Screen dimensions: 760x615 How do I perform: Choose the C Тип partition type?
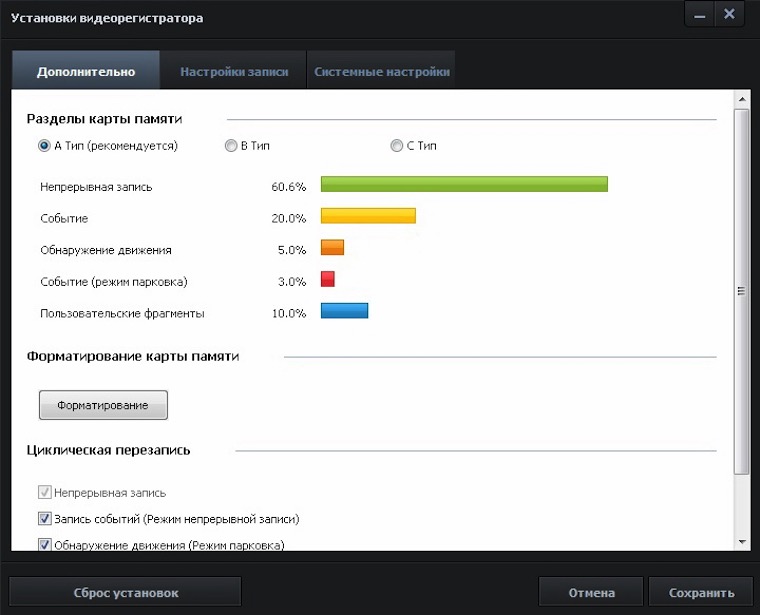point(397,146)
